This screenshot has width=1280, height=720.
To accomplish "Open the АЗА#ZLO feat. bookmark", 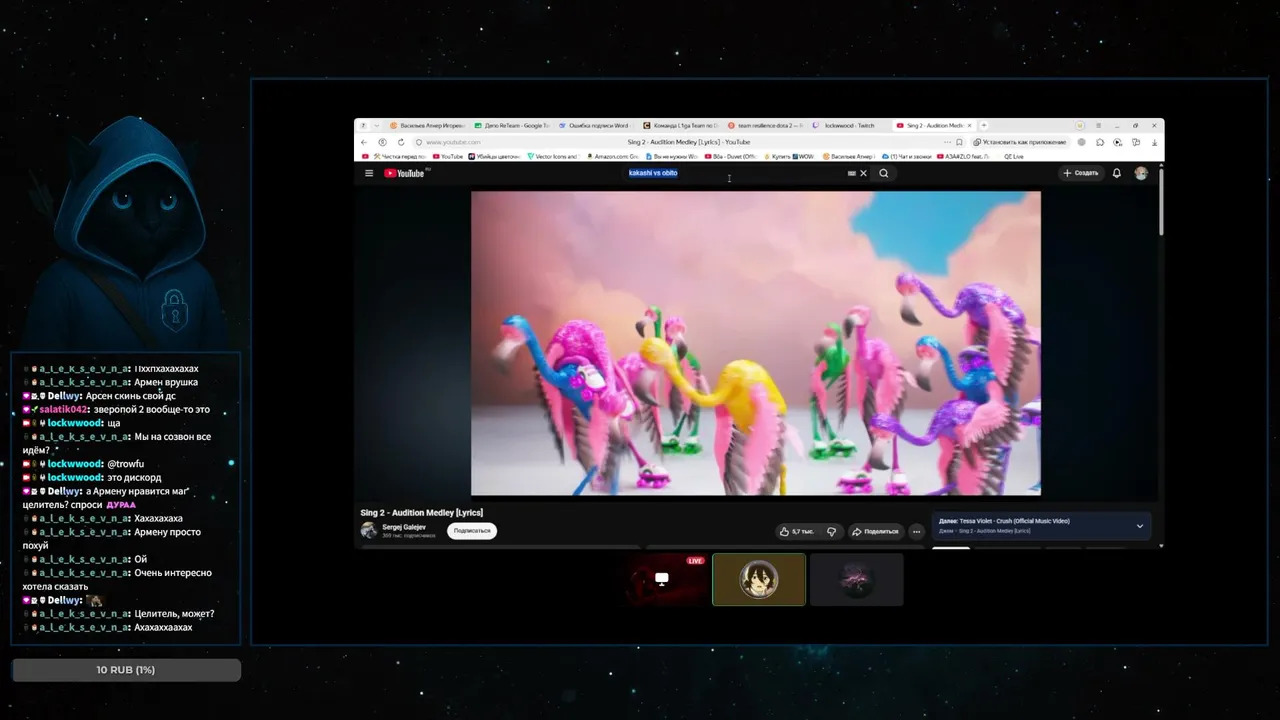I will pyautogui.click(x=964, y=157).
